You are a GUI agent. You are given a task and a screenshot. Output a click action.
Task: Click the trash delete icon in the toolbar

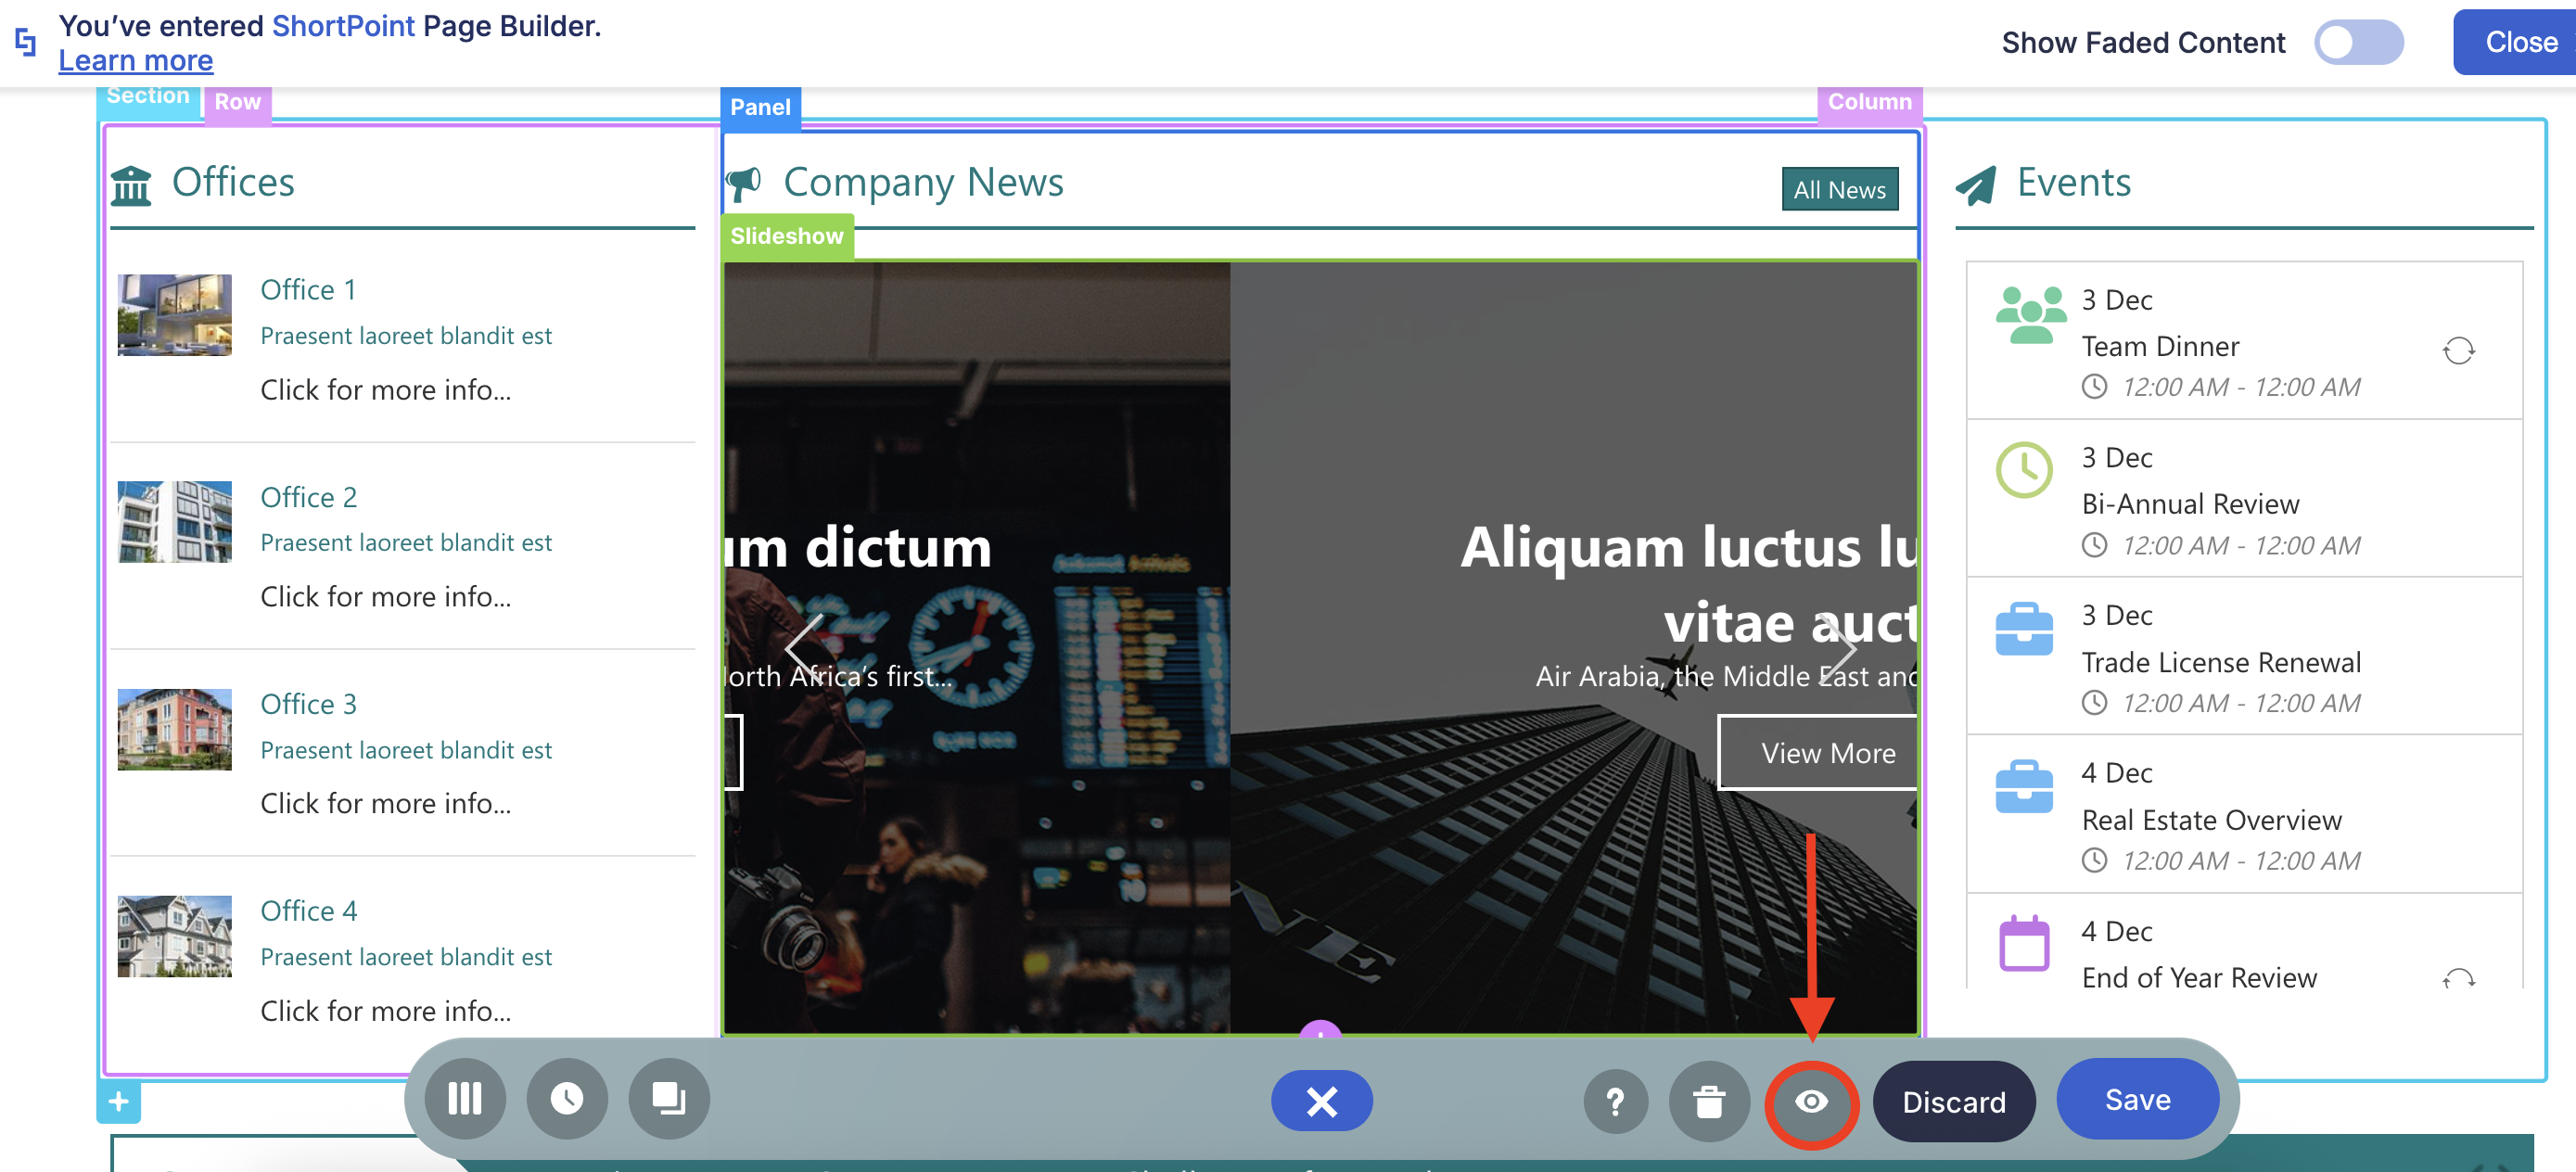click(1709, 1101)
